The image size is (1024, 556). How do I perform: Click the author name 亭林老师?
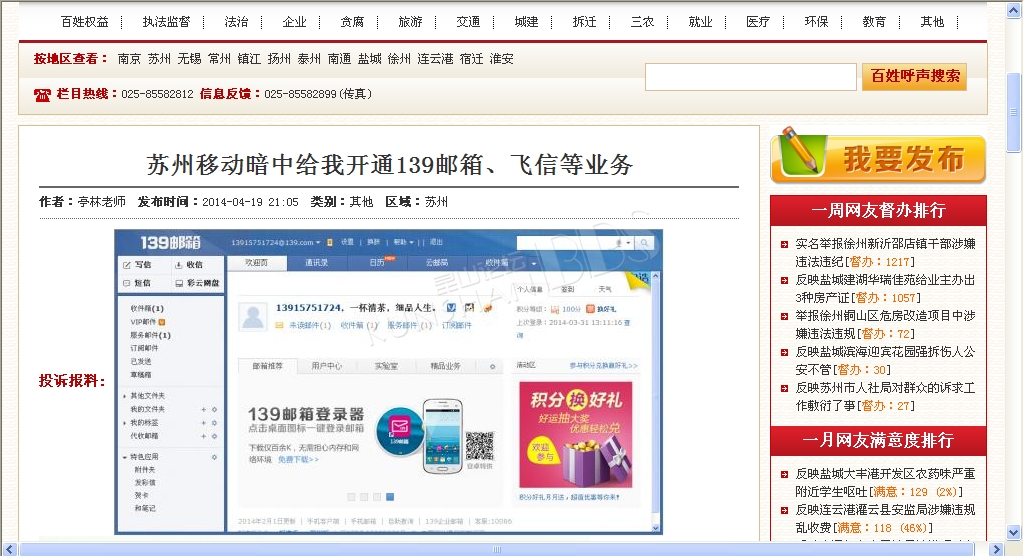click(x=101, y=202)
